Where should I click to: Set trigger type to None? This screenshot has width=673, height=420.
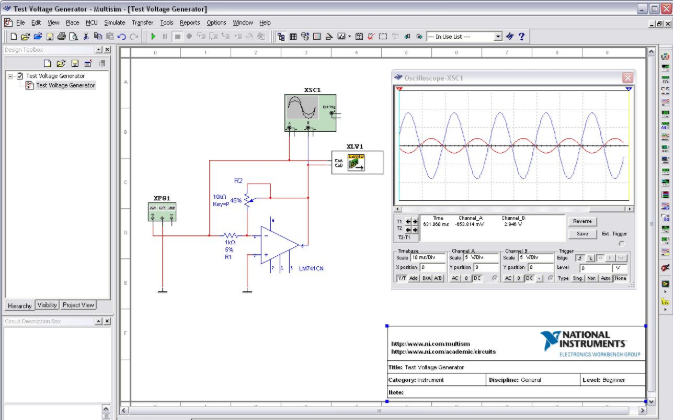pyautogui.click(x=620, y=278)
